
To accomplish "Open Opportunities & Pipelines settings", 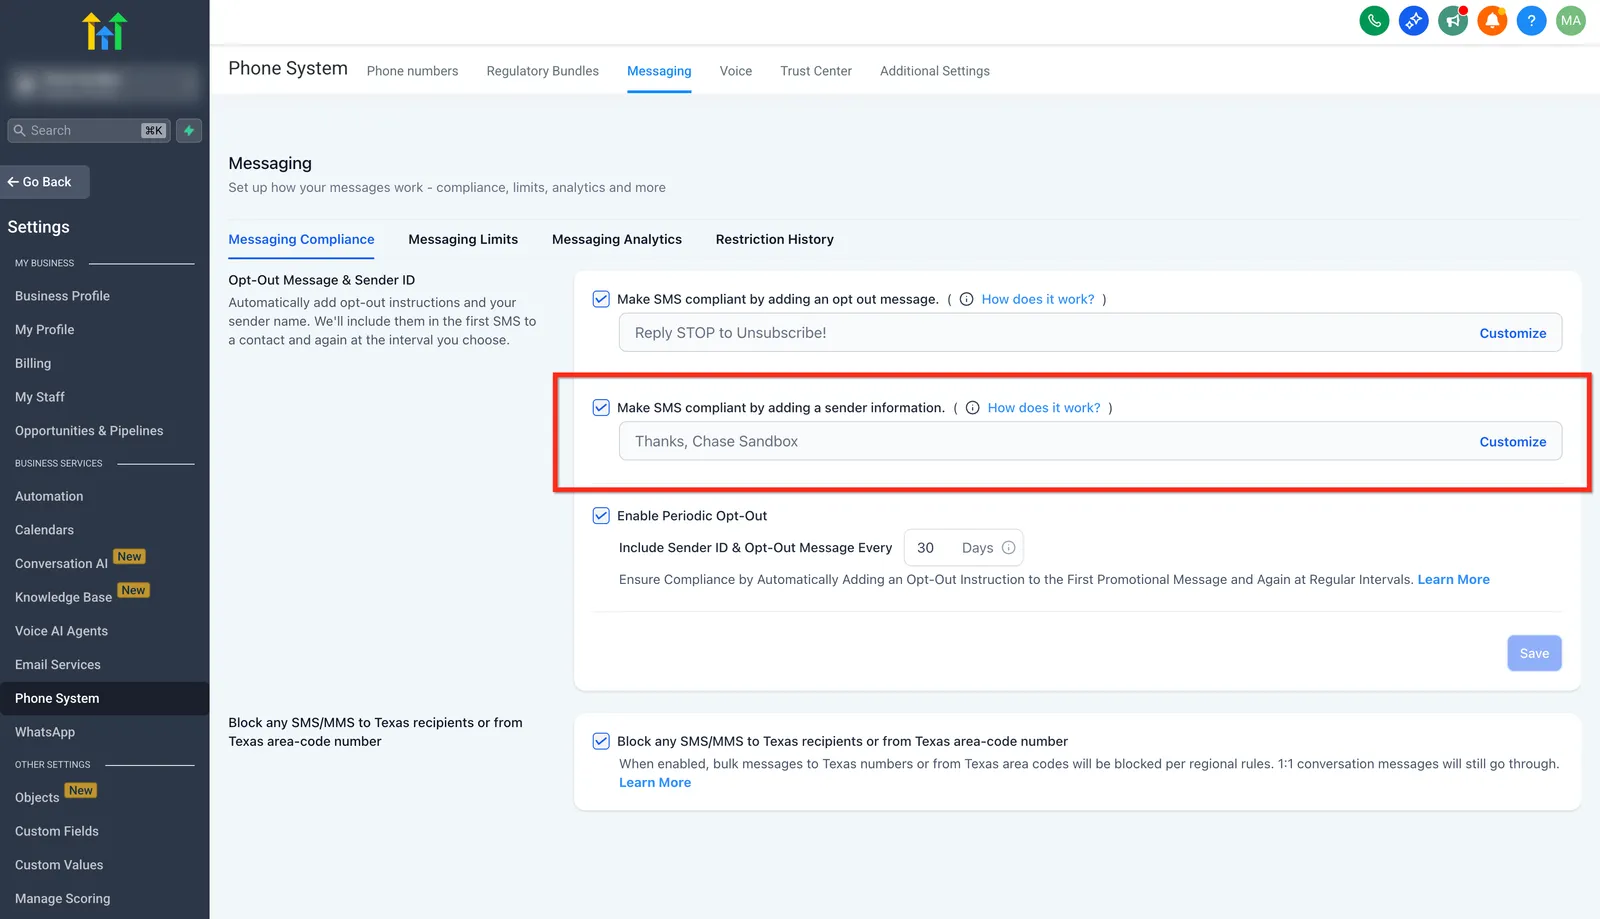I will [x=89, y=431].
